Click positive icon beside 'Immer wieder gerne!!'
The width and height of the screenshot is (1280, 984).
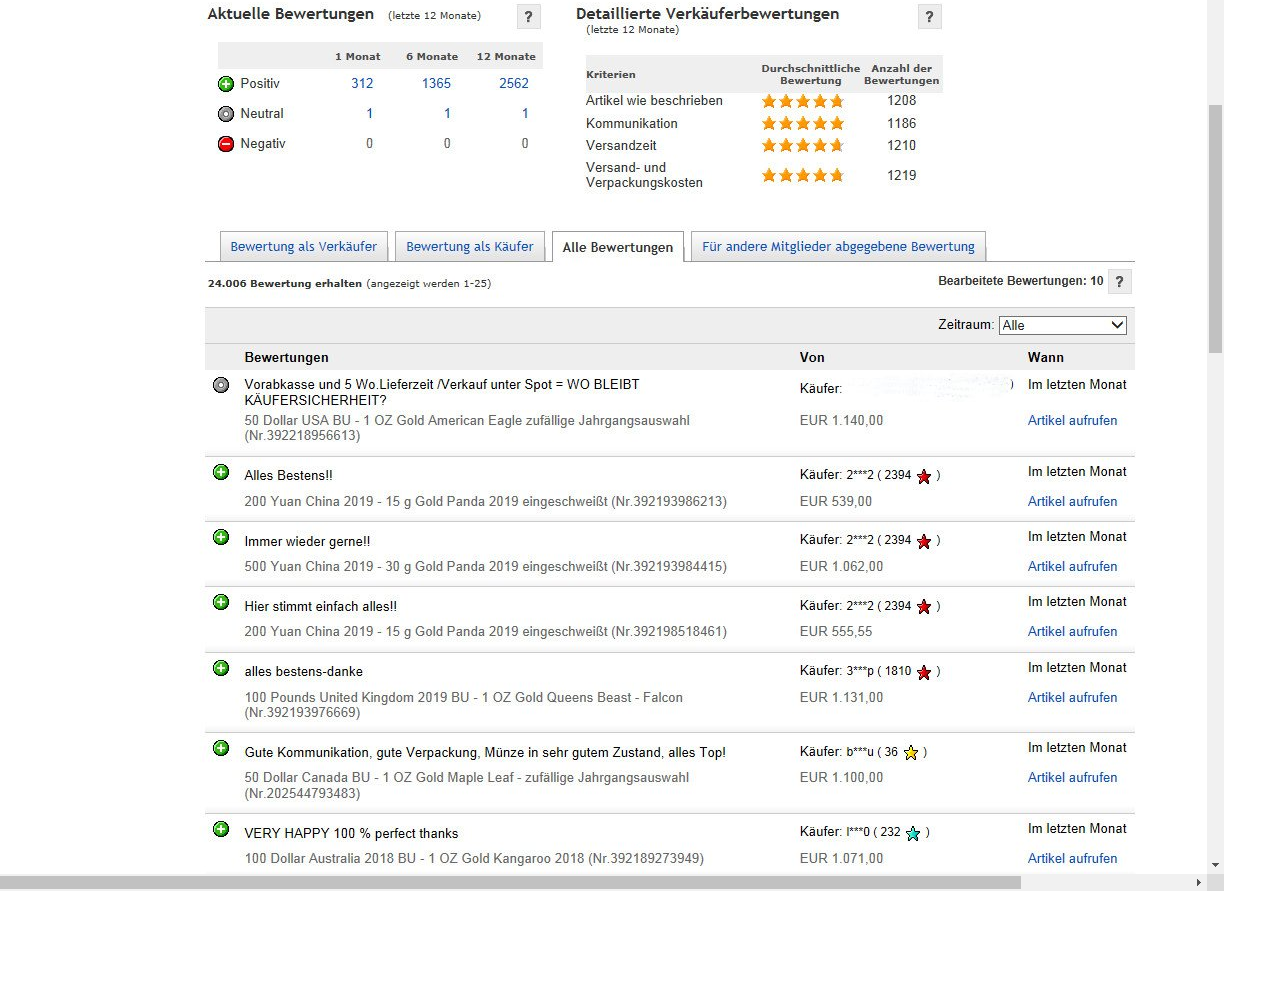(221, 537)
